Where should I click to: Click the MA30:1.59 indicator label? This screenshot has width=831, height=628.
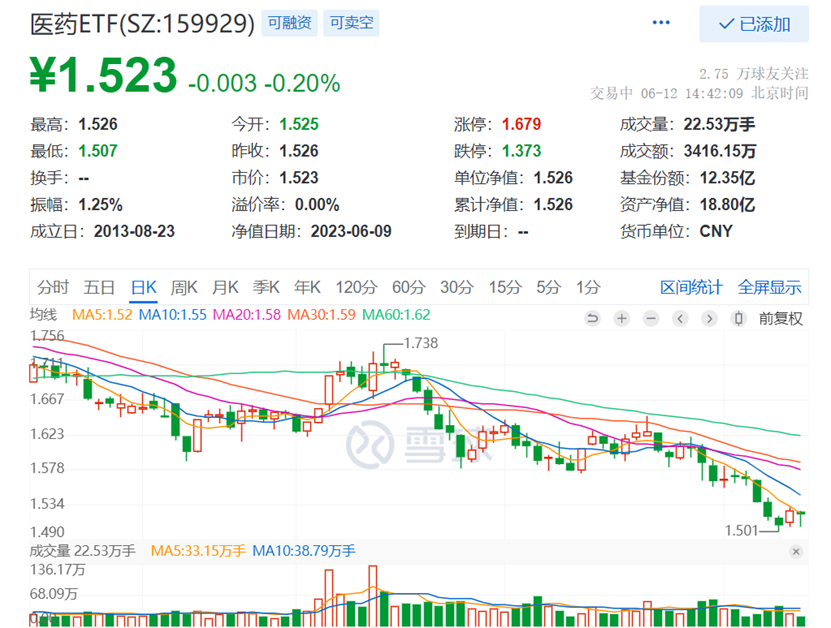(322, 315)
